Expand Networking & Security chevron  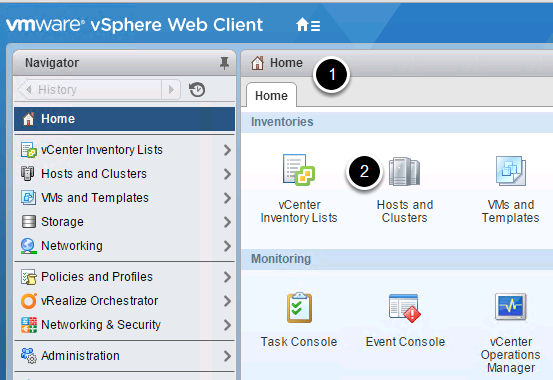pos(227,325)
